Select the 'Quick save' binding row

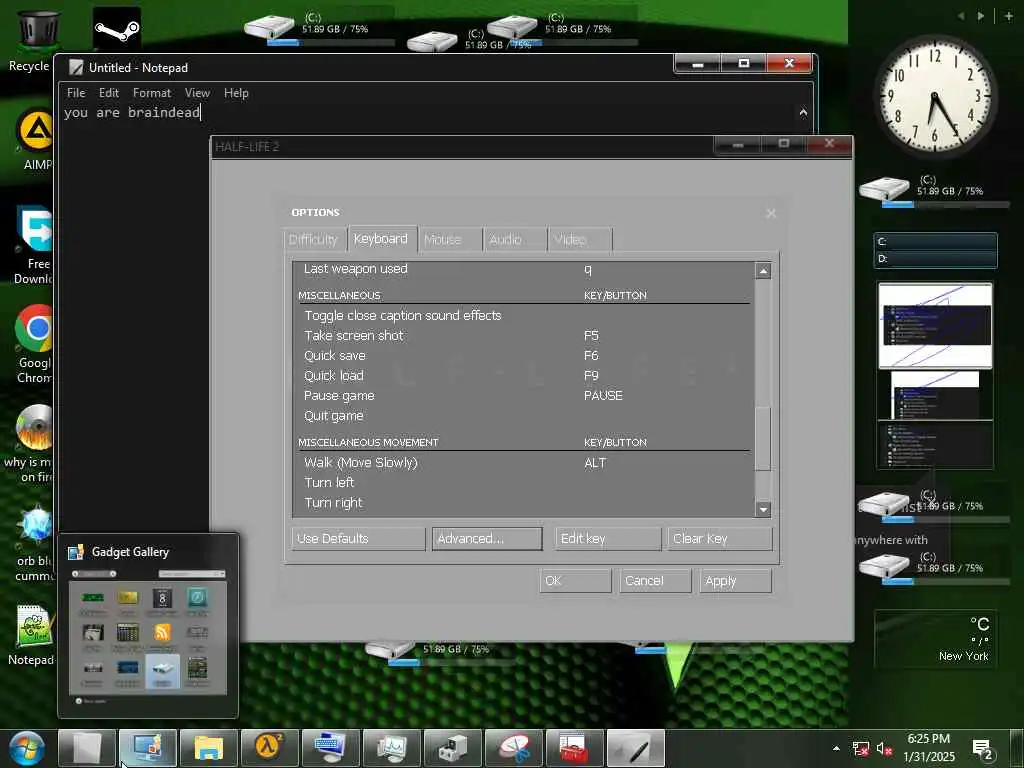pos(523,356)
